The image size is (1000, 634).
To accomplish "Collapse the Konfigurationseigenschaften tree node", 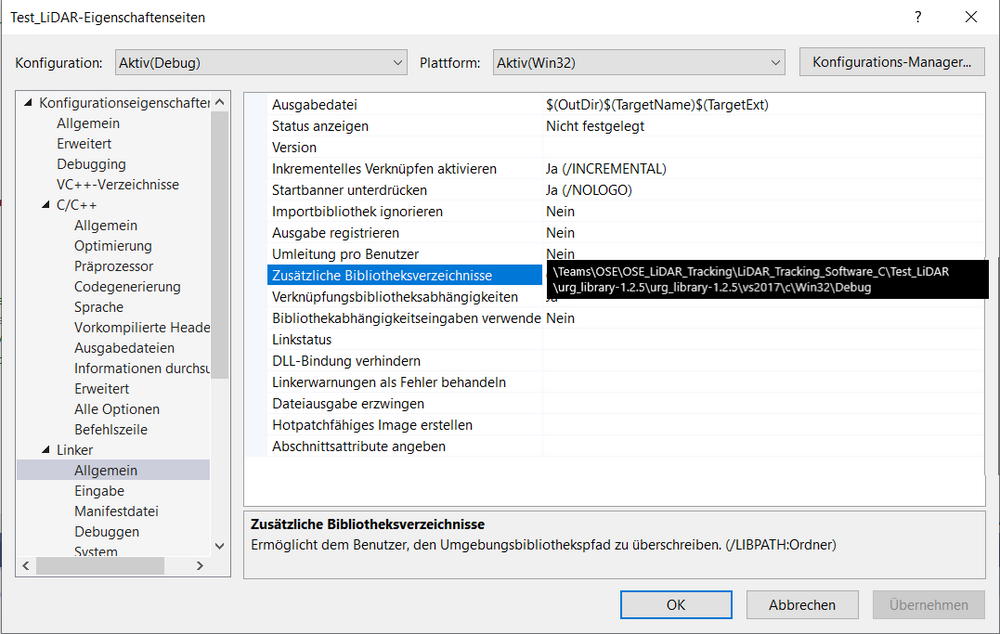I will coord(28,103).
